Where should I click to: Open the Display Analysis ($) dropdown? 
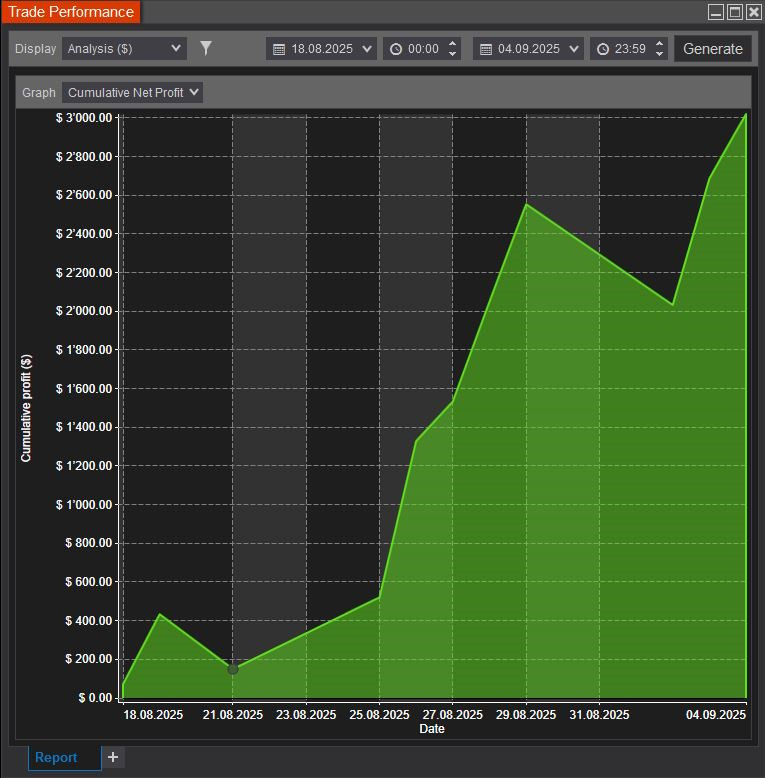[124, 49]
